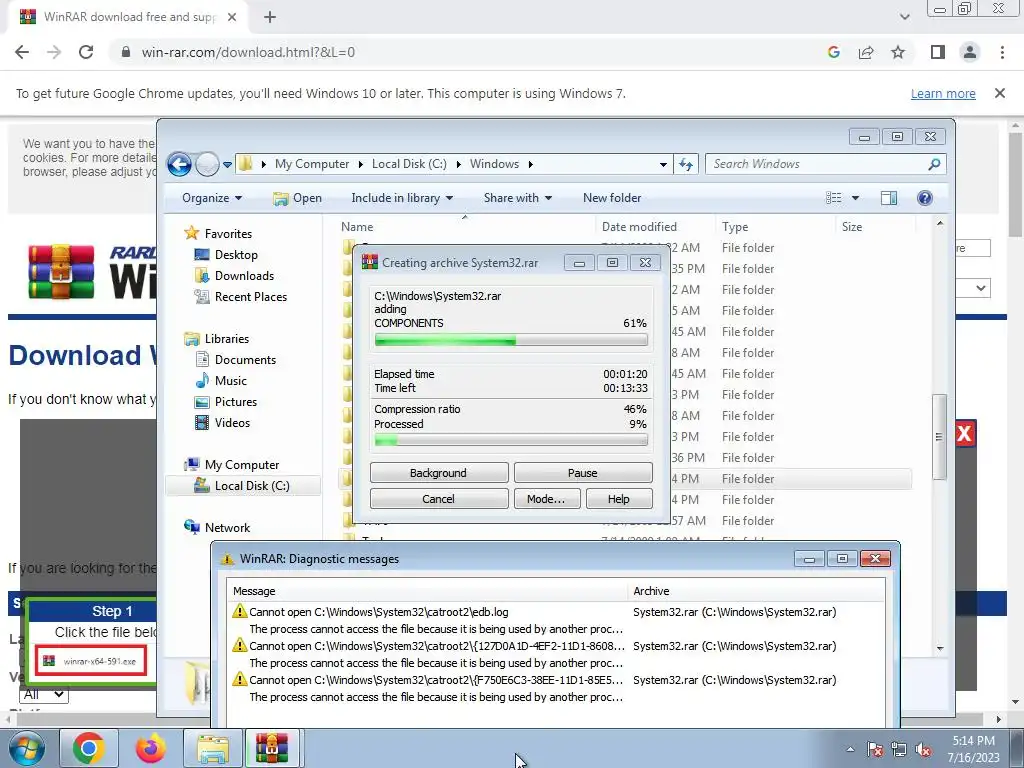1024x768 pixels.
Task: Open Explorer help icon
Action: (x=925, y=198)
